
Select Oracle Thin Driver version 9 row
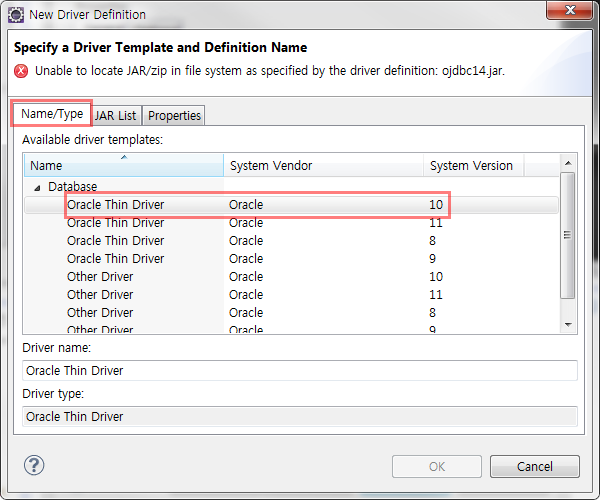tap(291, 259)
